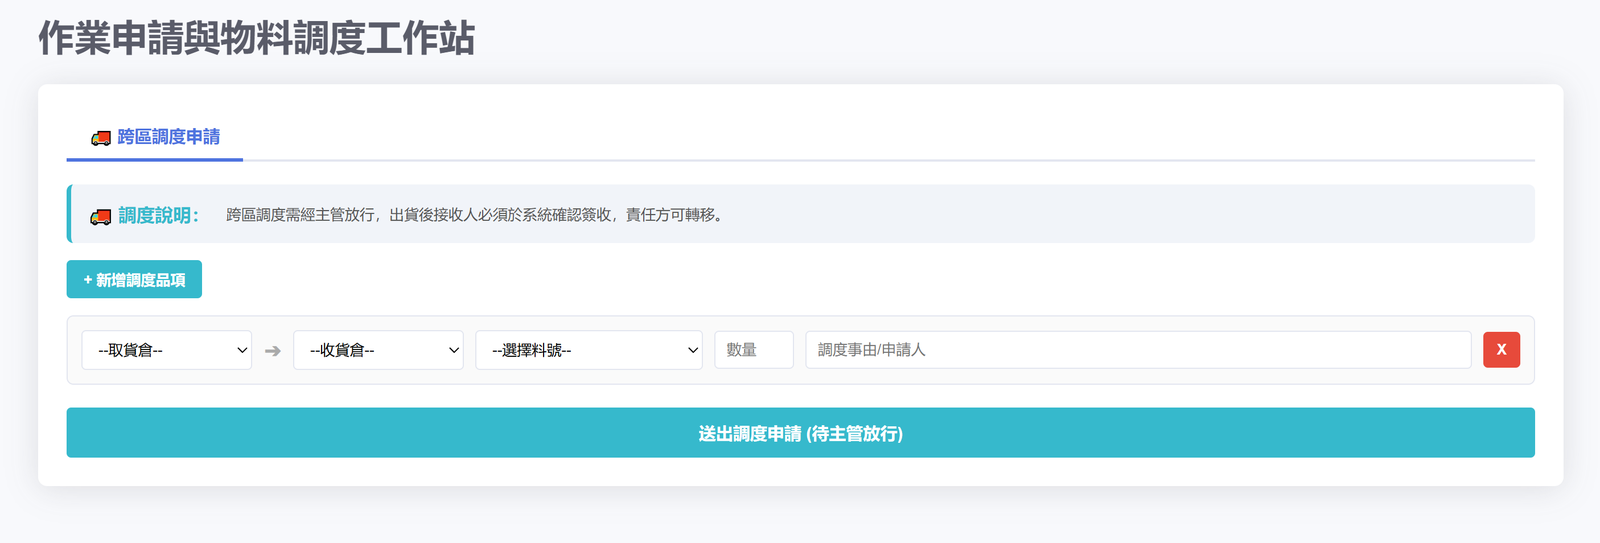
Task: Click the arrow icon between warehouse dropdowns
Action: point(273,351)
